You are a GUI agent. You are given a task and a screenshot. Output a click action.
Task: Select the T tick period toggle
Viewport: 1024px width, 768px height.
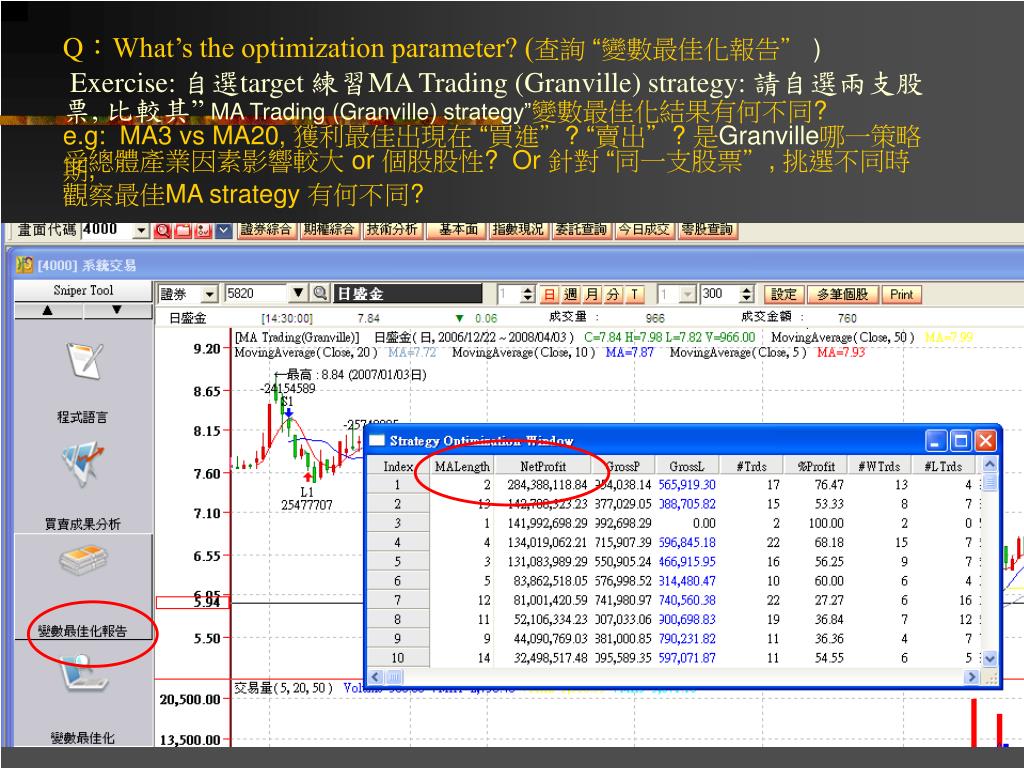[633, 295]
